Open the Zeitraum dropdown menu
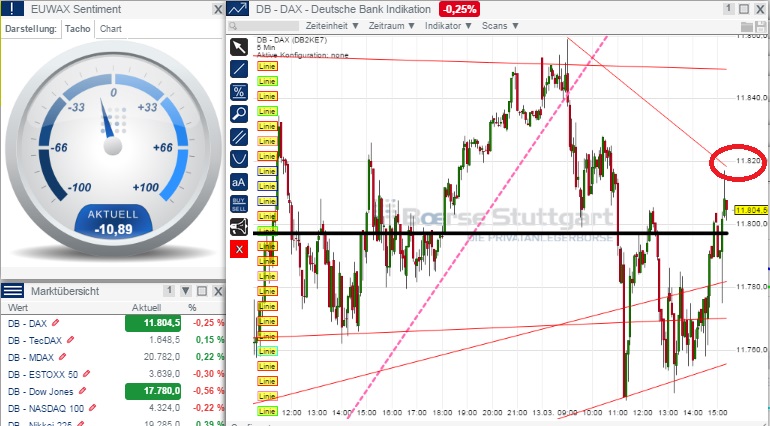The height and width of the screenshot is (426, 770). pyautogui.click(x=392, y=26)
